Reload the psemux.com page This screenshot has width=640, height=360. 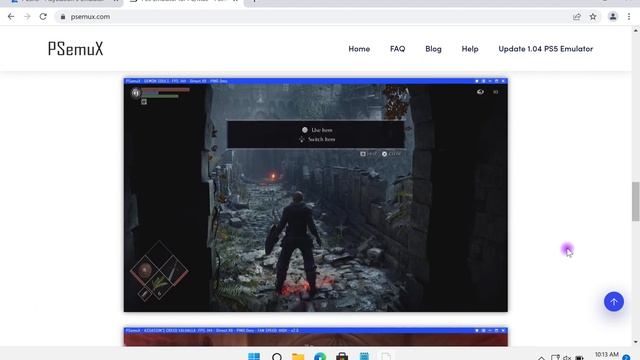point(43,17)
